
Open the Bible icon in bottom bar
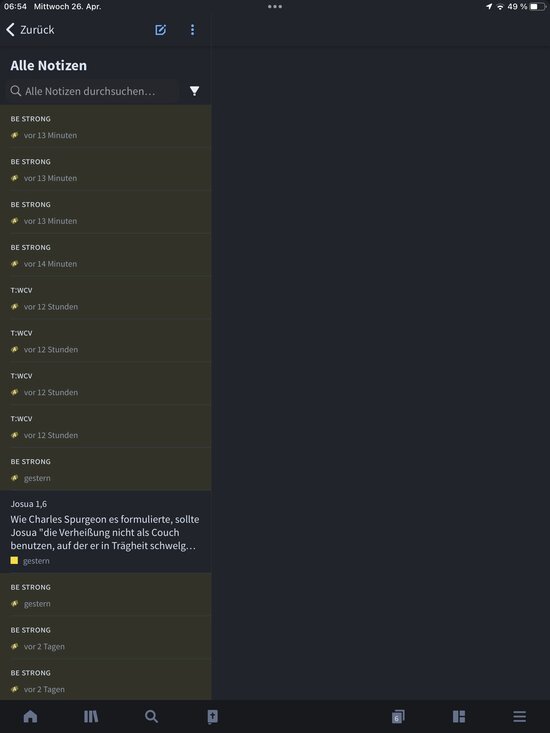click(x=213, y=716)
